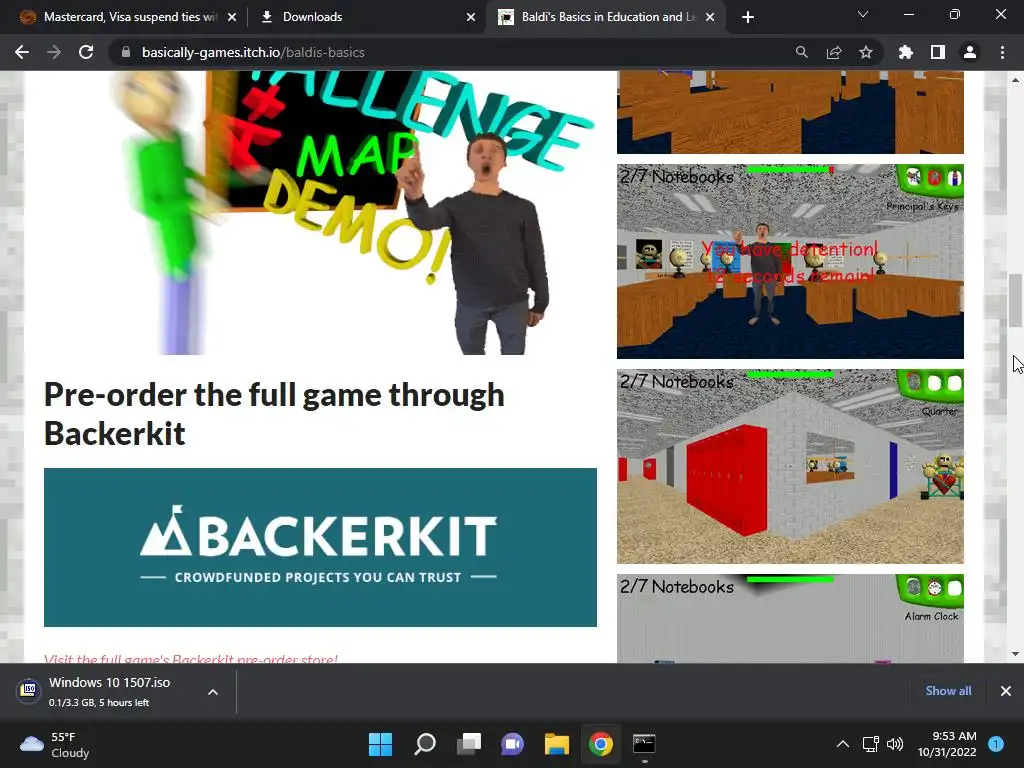Viewport: 1024px width, 768px height.
Task: Bookmark this page with the star icon
Action: [x=865, y=52]
